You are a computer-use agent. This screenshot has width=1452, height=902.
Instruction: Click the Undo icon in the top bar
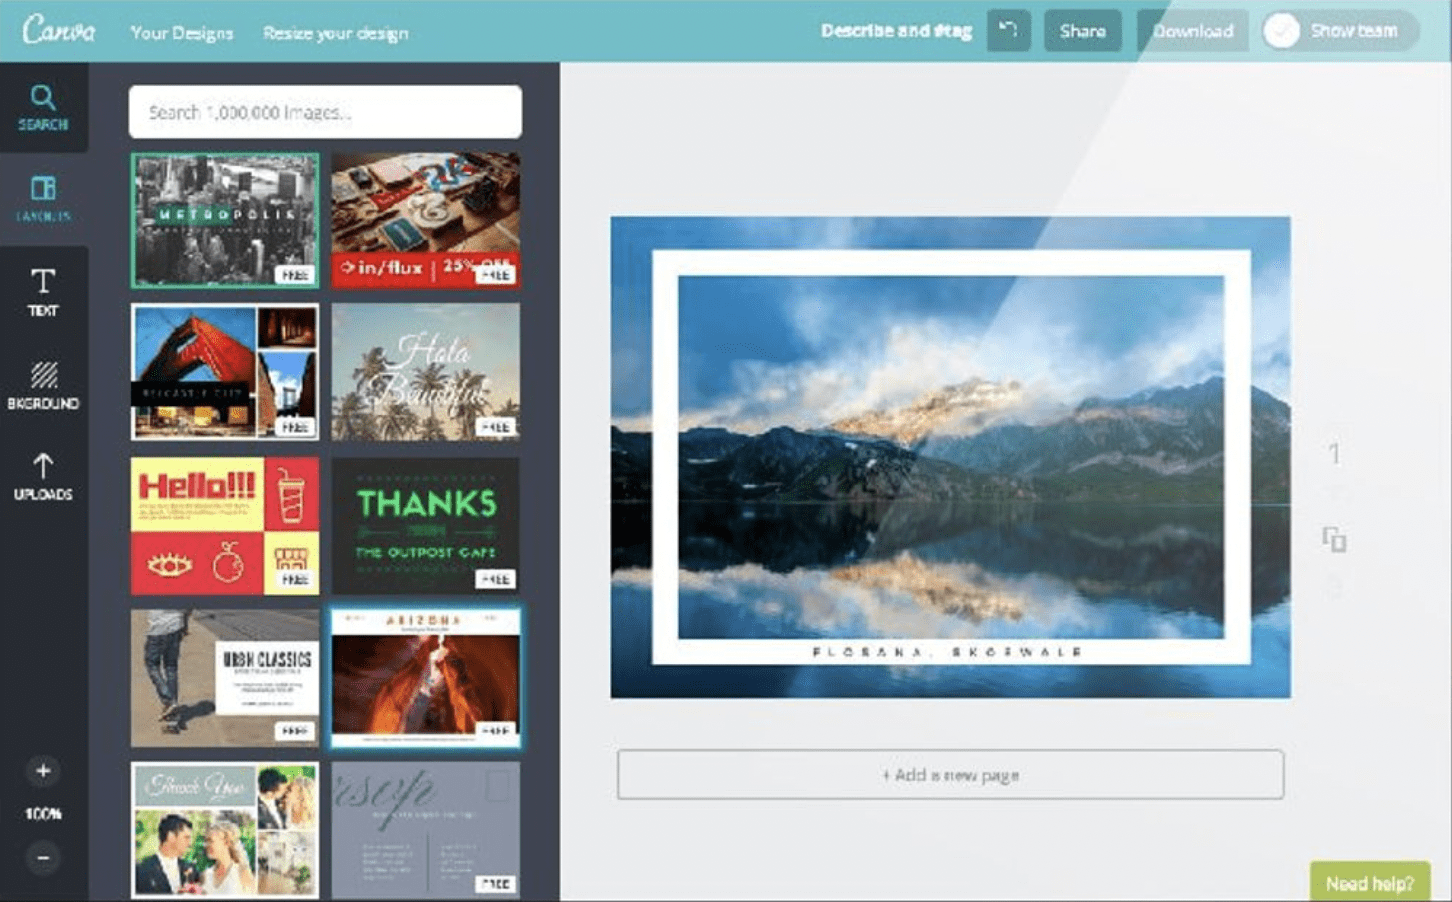(1008, 30)
